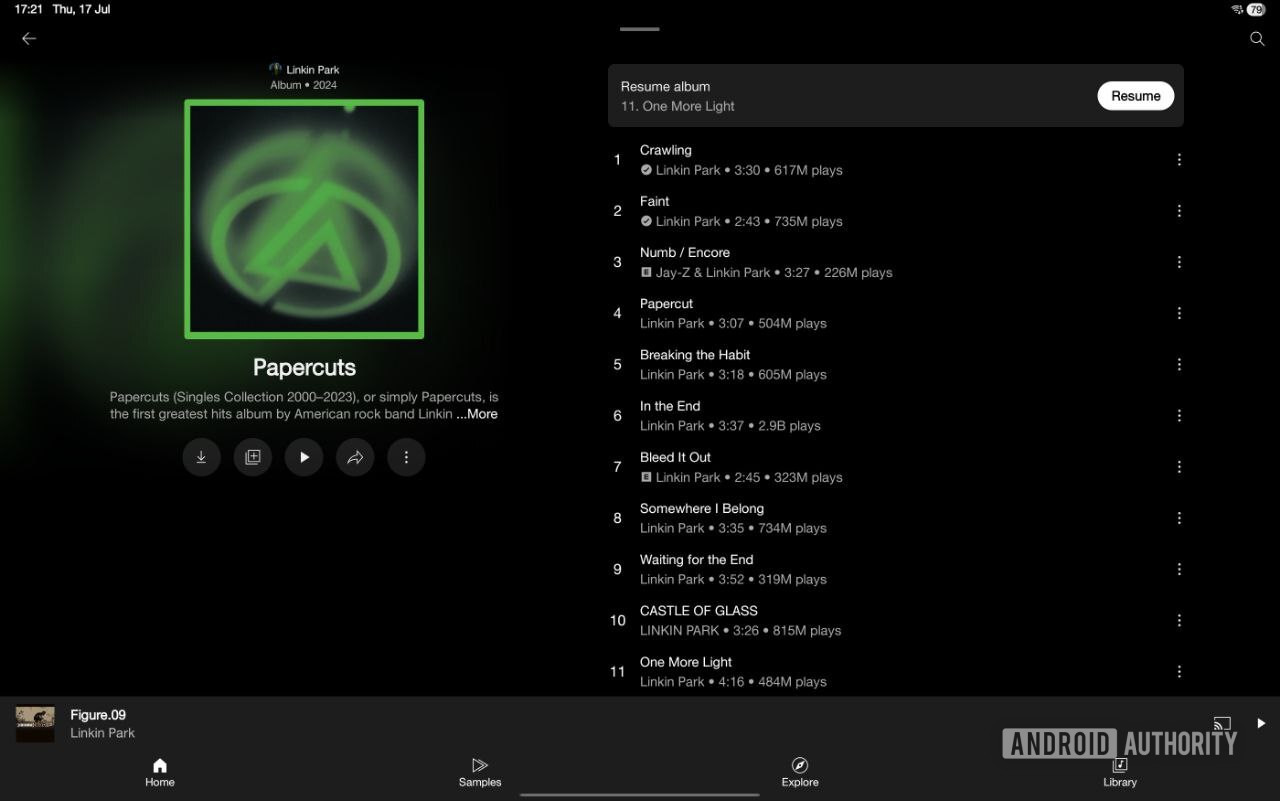Tap the back arrow icon
The width and height of the screenshot is (1280, 801).
pos(29,39)
